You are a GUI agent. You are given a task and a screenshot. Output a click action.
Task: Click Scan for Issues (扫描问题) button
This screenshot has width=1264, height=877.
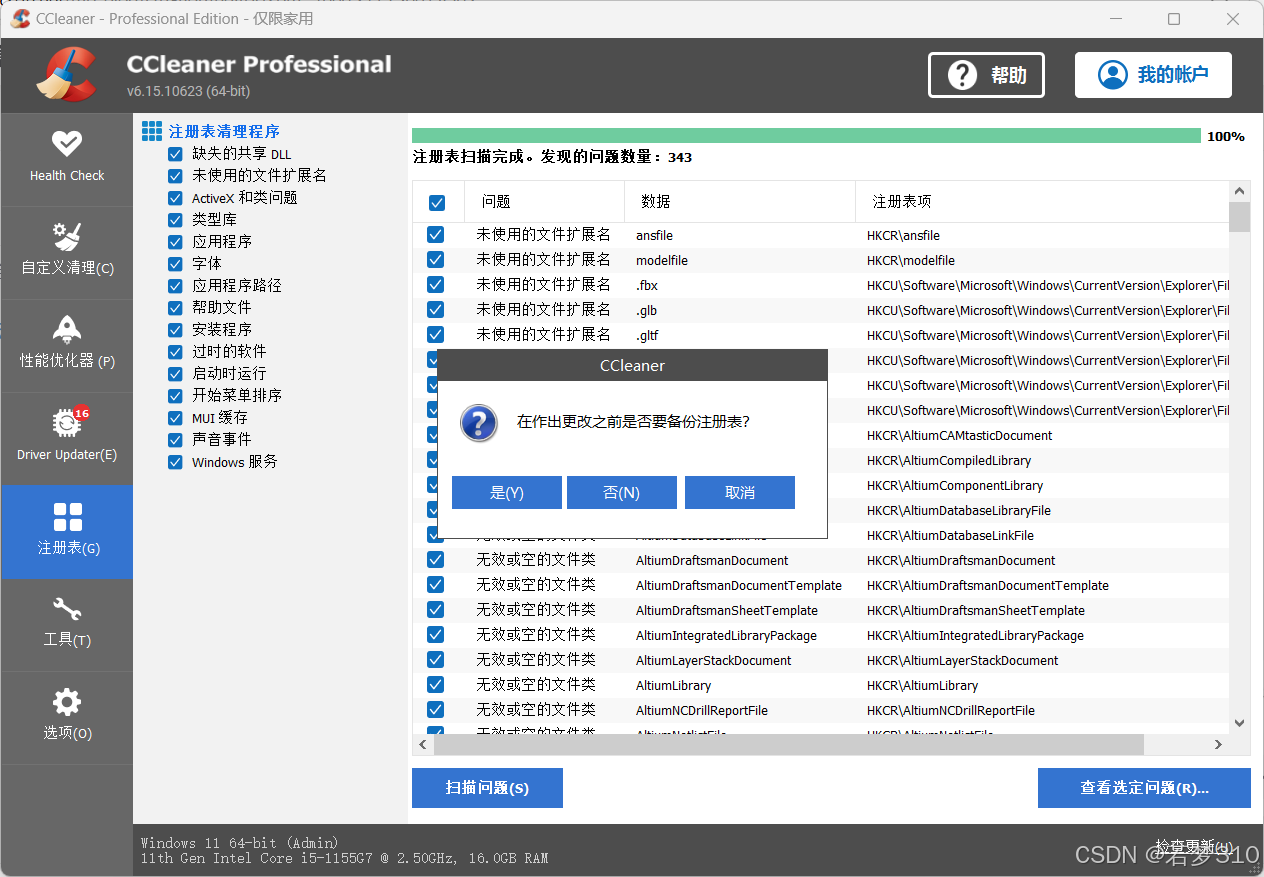487,788
